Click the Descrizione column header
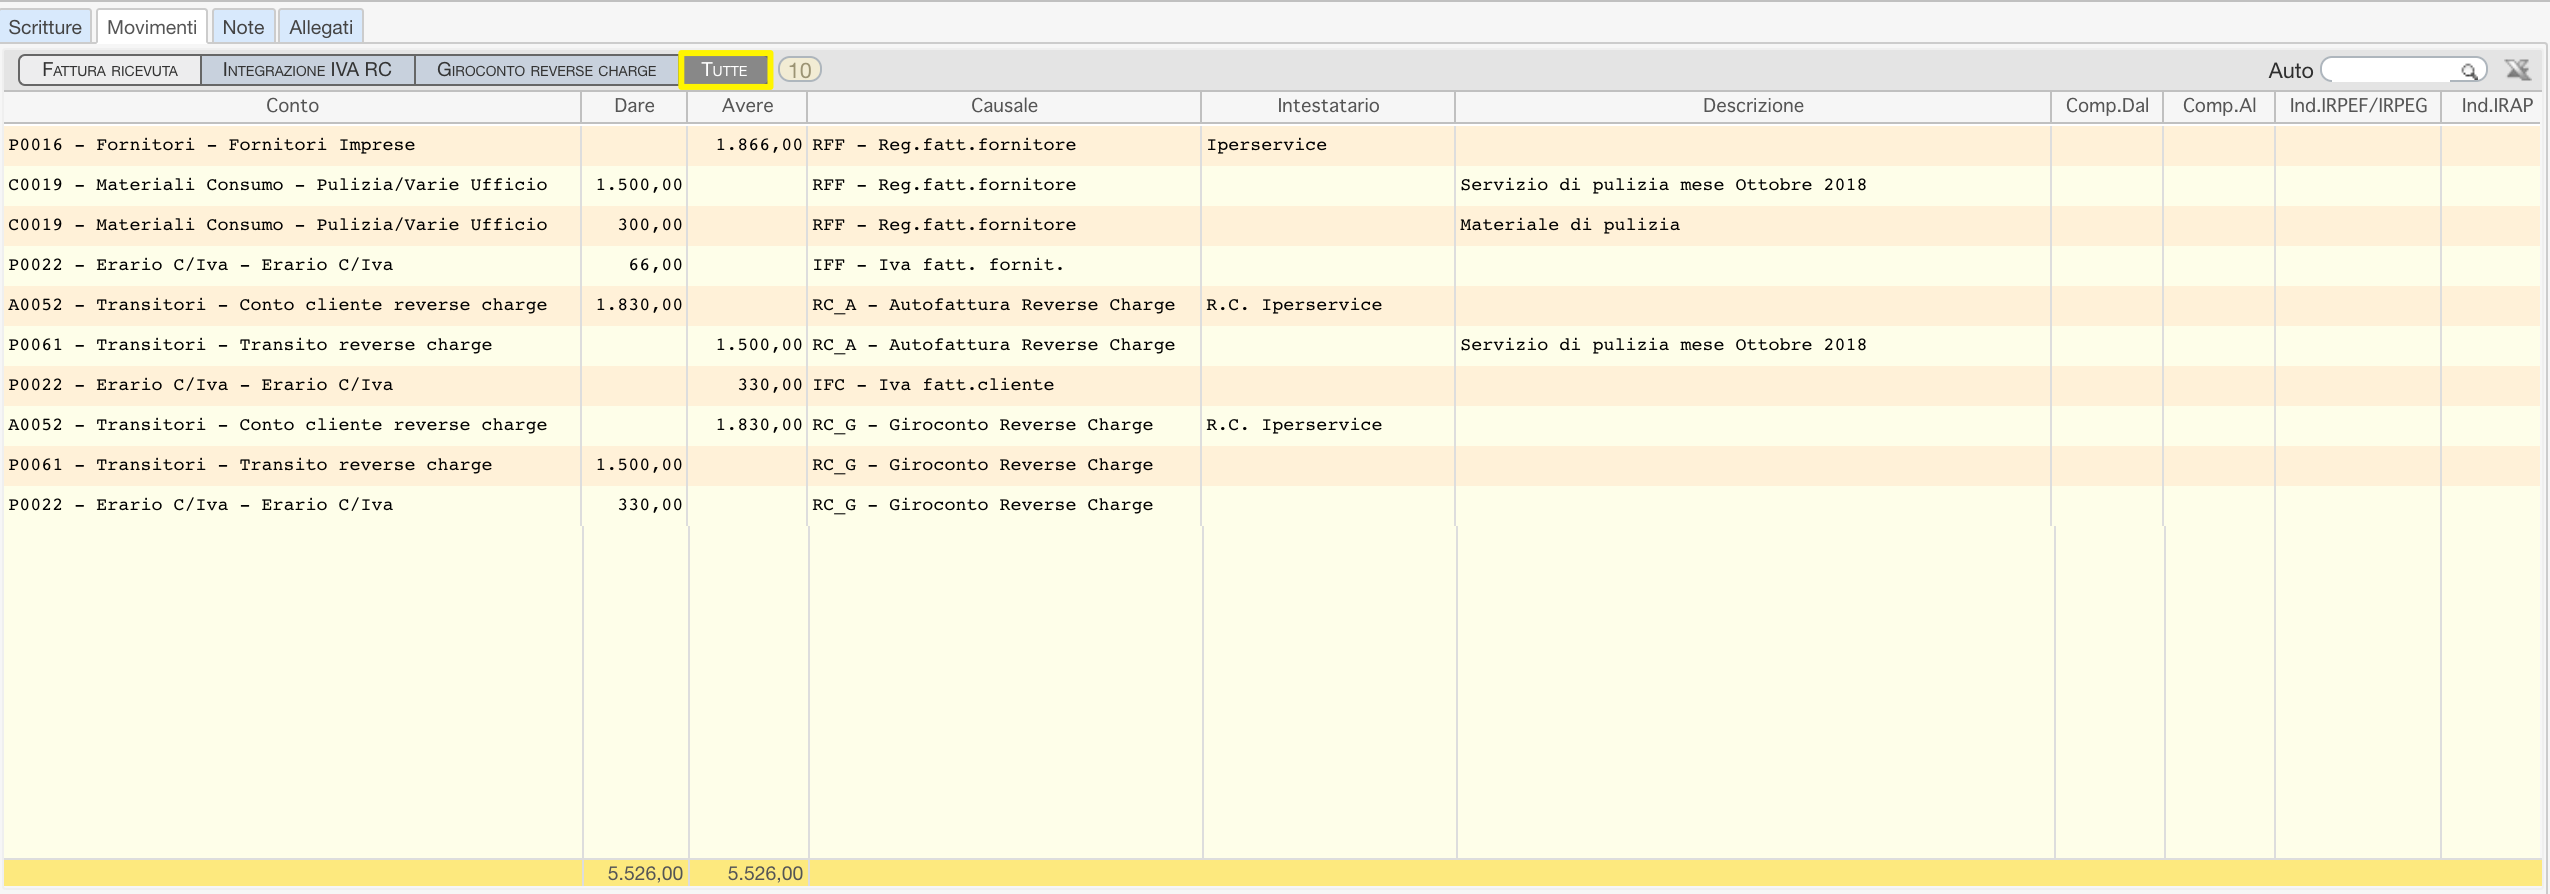 (x=1753, y=106)
